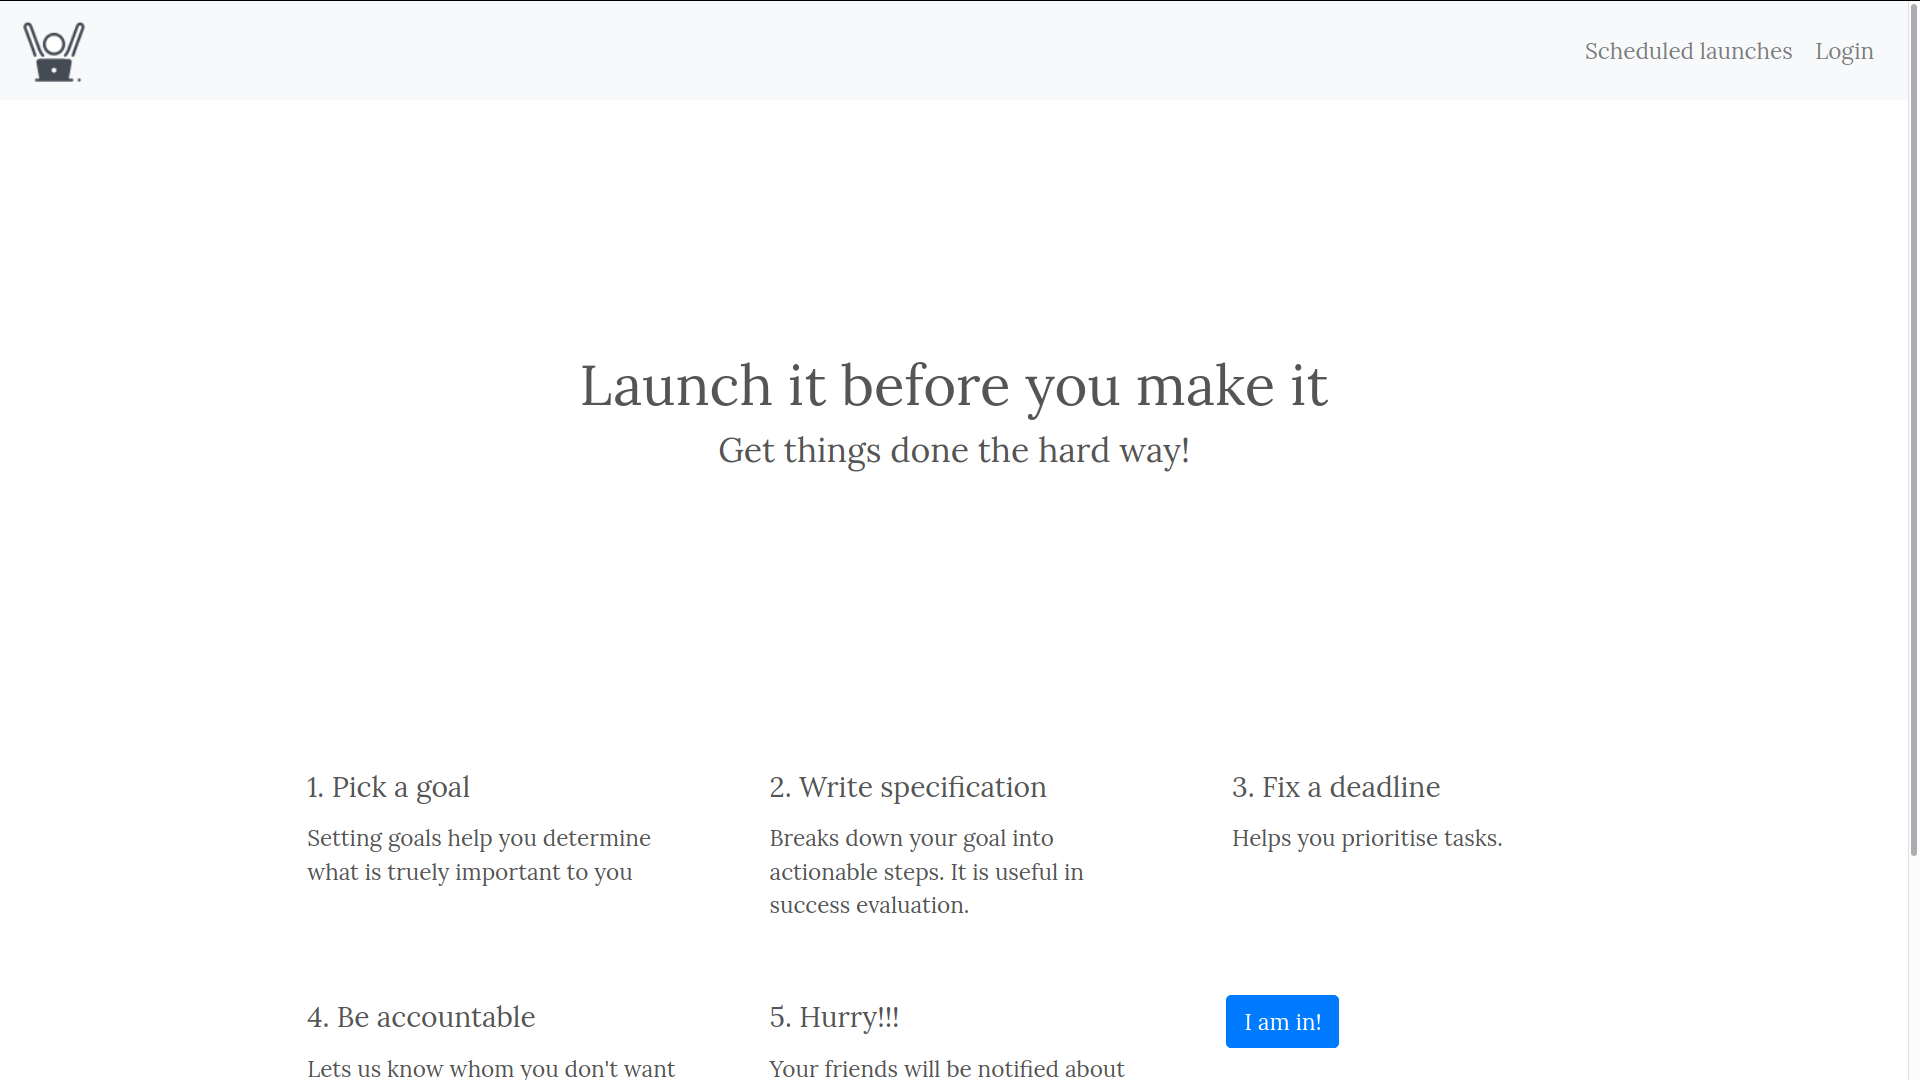Image resolution: width=1920 pixels, height=1080 pixels.
Task: Click the page's vertical scrollbar
Action: pyautogui.click(x=1914, y=430)
